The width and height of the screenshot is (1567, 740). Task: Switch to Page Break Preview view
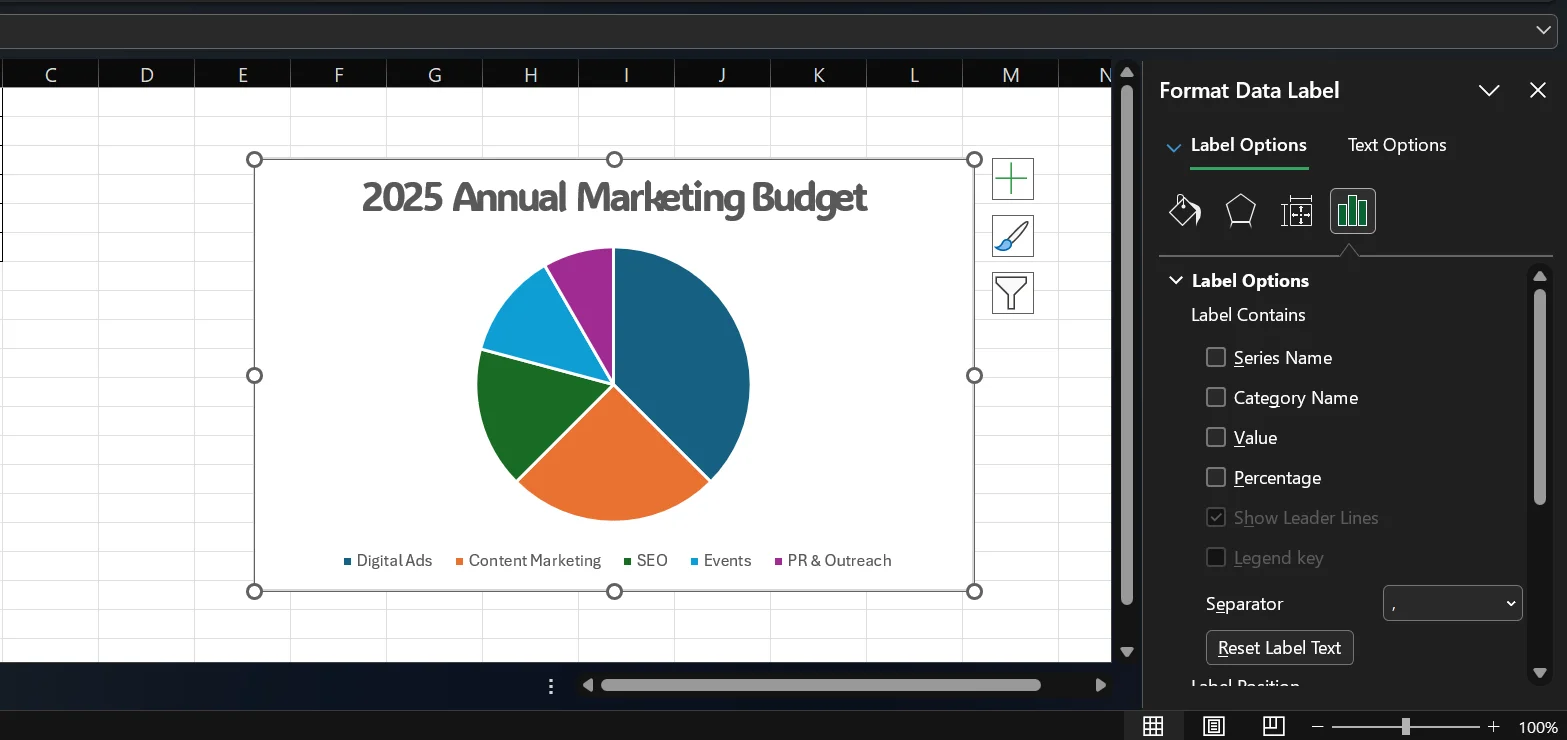[1273, 726]
